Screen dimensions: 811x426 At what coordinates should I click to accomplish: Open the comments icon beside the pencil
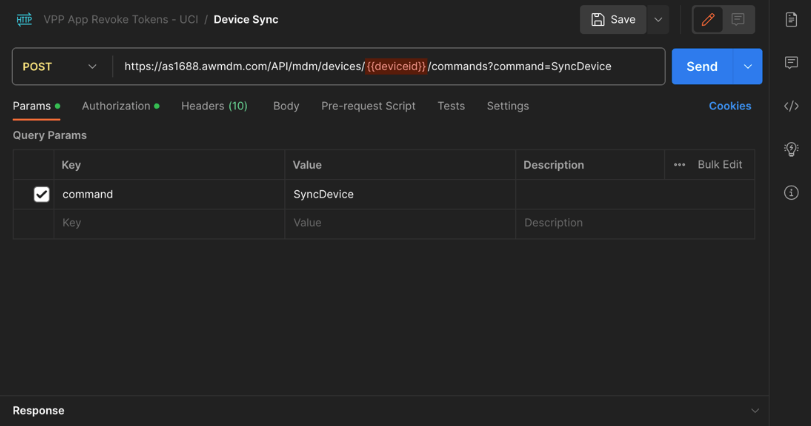(739, 19)
